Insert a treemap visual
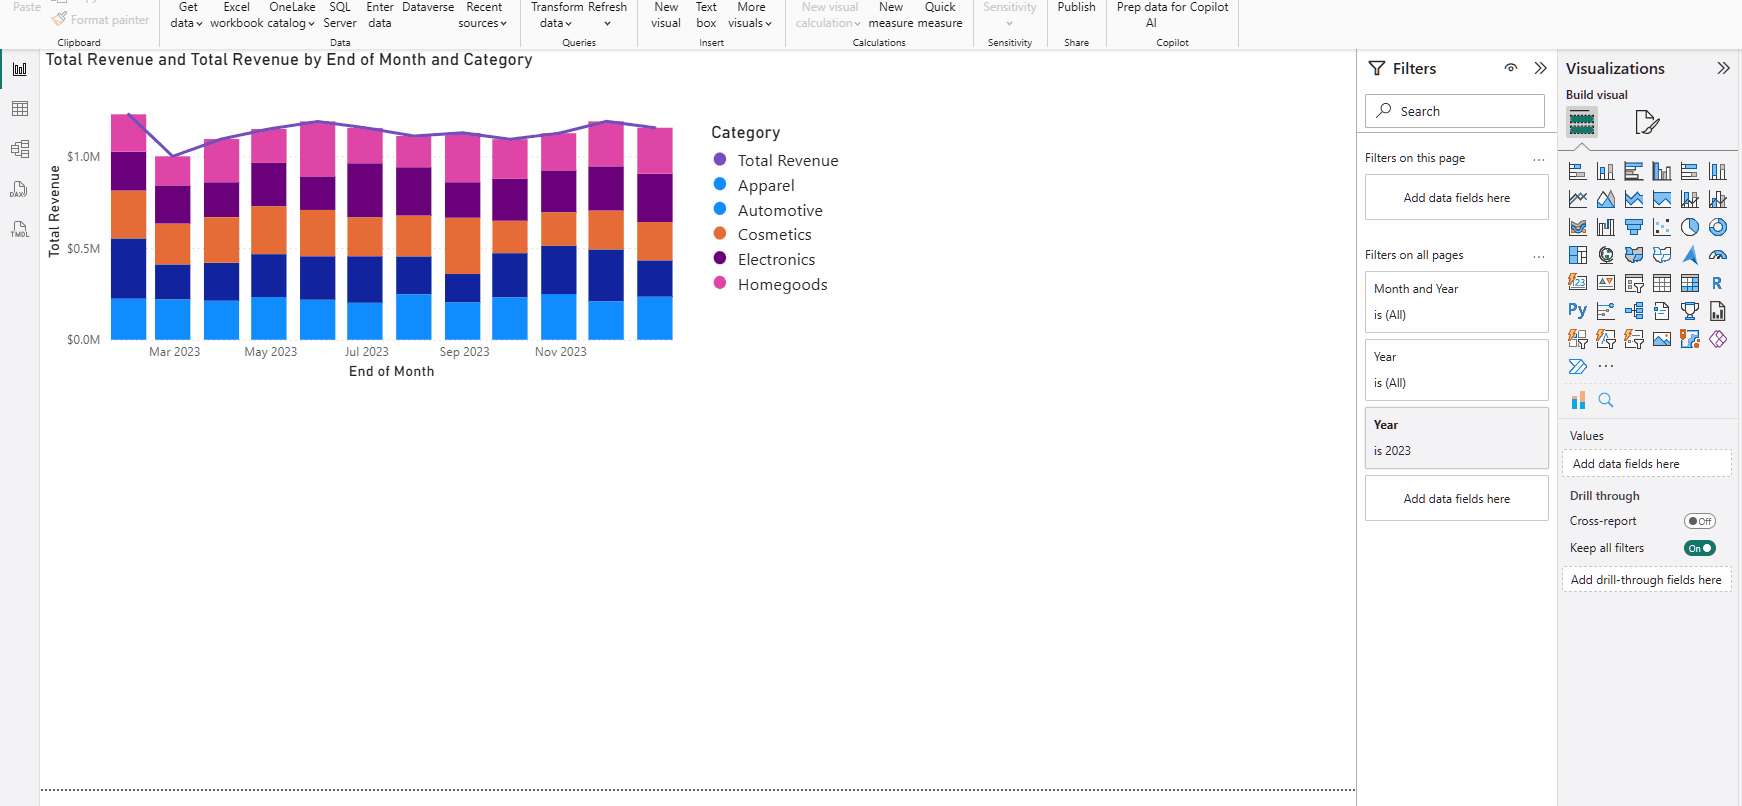This screenshot has width=1742, height=806. 1578,255
